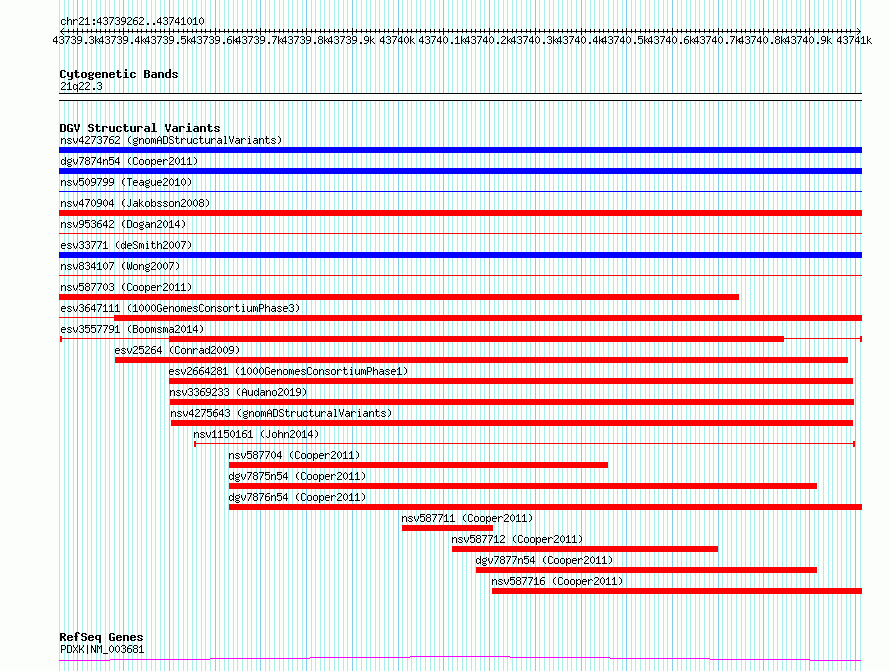Click esv3647111 (1000GenomesConsortiumPhase3) label
The image size is (890, 671).
[180, 308]
